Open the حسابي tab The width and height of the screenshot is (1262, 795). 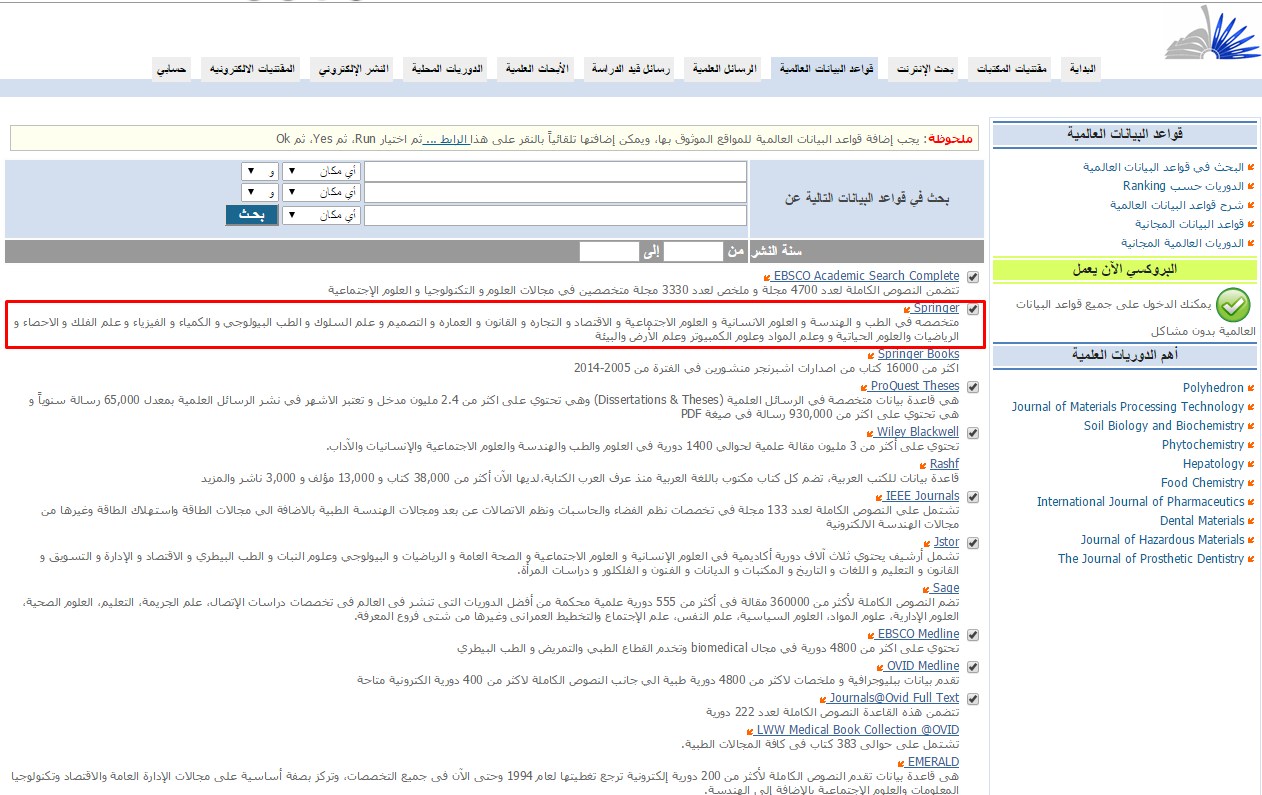point(171,67)
